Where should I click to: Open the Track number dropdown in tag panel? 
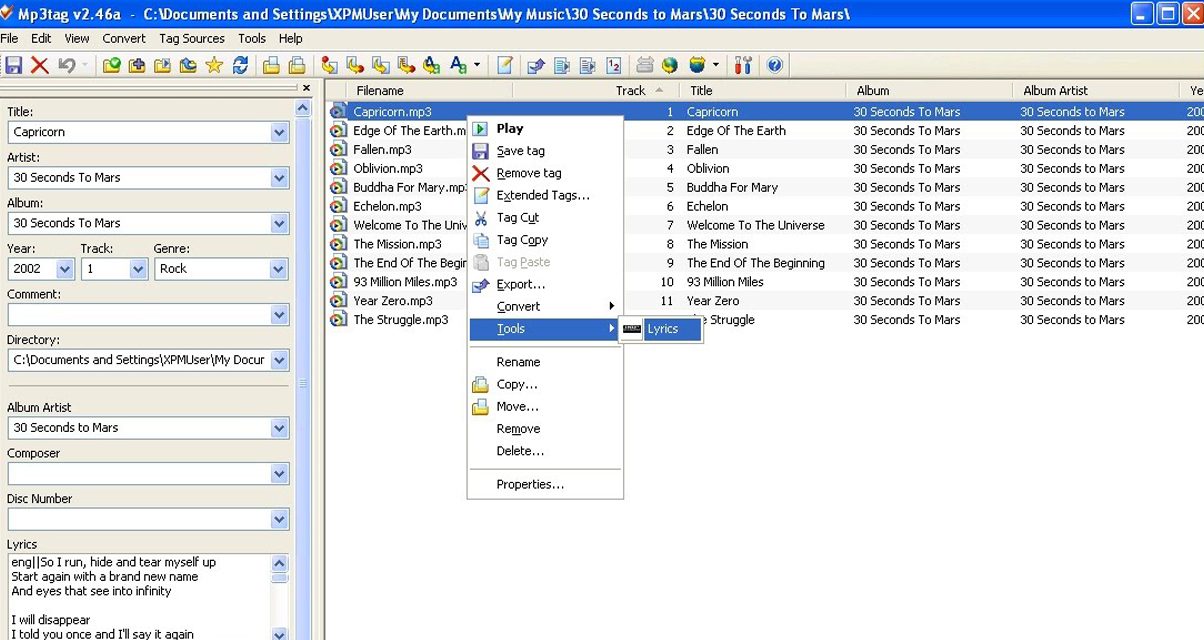(138, 269)
